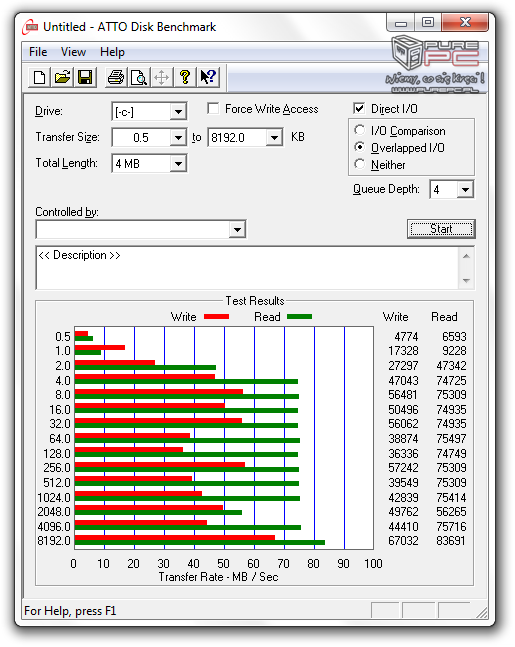The height and width of the screenshot is (647, 515).
Task: Click the 8192.0 row read value 83691
Action: pyautogui.click(x=451, y=541)
